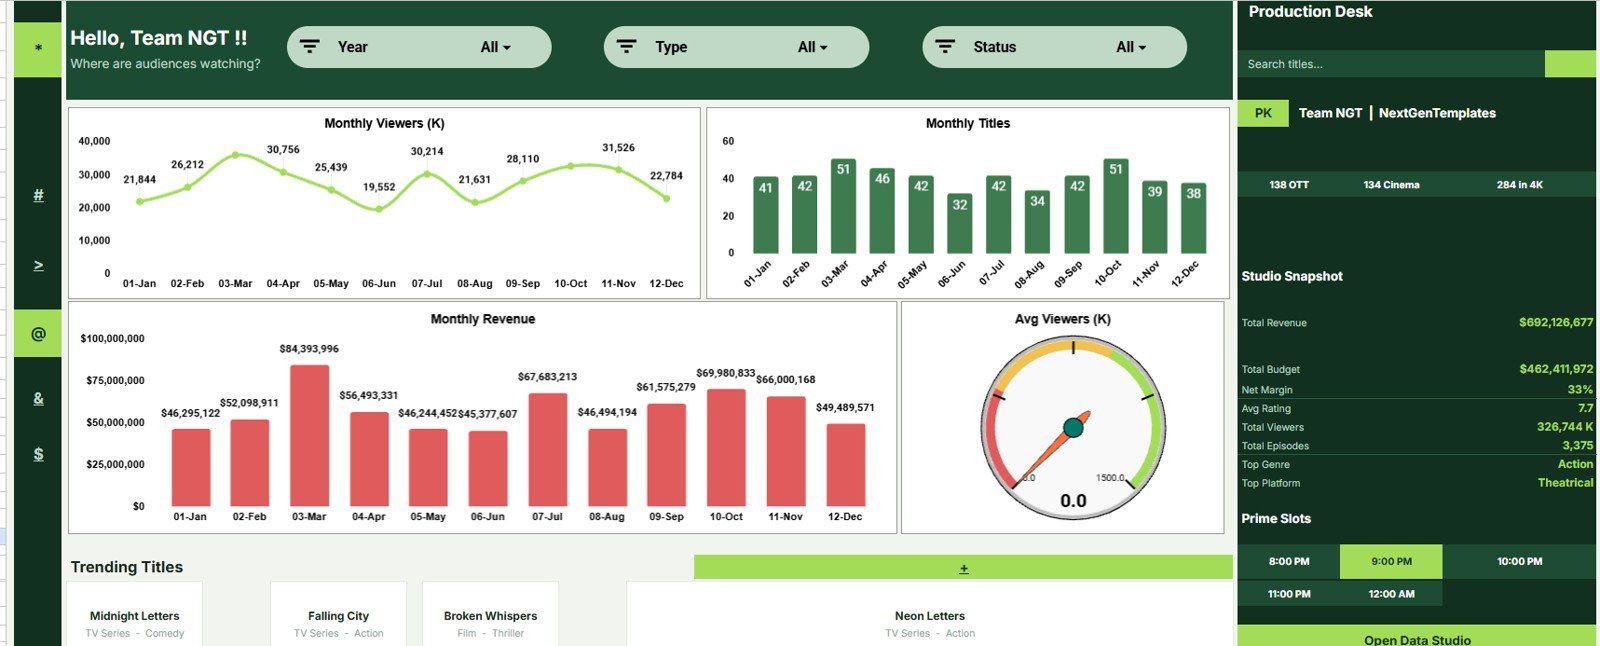This screenshot has width=1600, height=646.
Task: Click the filter icon beside Status
Action: pyautogui.click(x=944, y=47)
